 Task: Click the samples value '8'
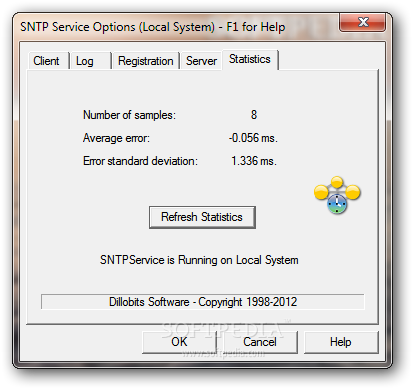(x=254, y=115)
